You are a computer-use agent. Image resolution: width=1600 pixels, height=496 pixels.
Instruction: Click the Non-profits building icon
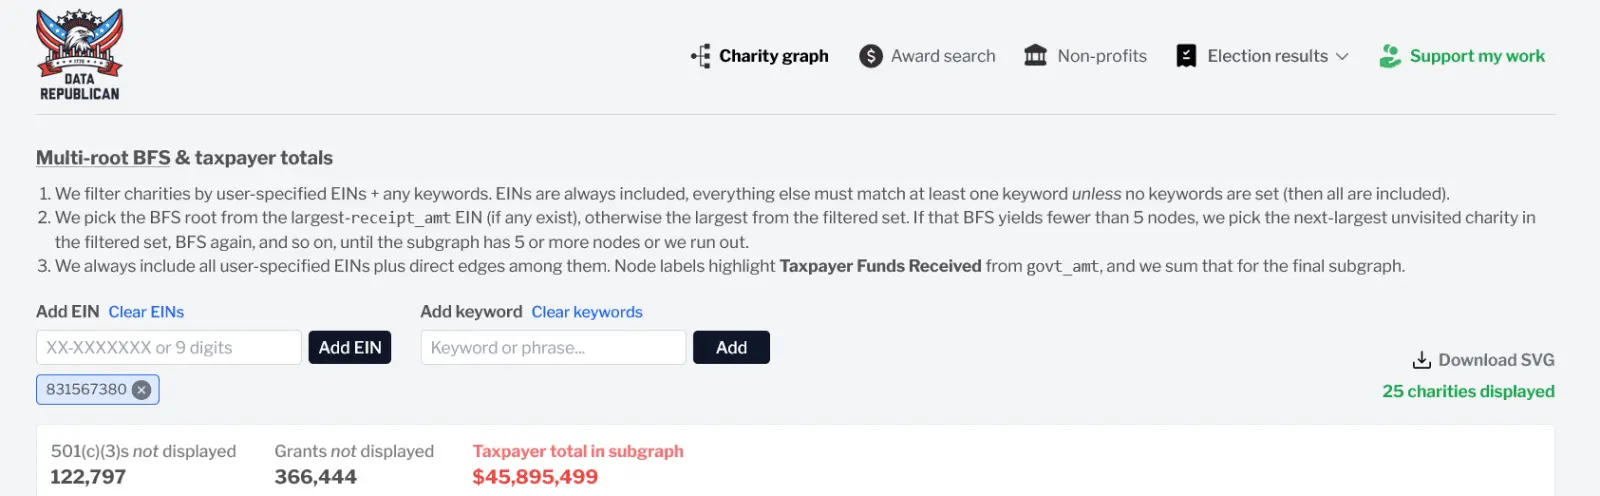pos(1035,56)
